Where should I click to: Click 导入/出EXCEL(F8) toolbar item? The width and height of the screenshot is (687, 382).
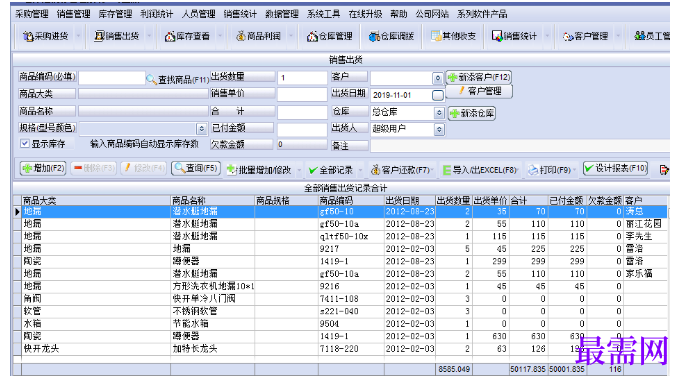(x=479, y=170)
